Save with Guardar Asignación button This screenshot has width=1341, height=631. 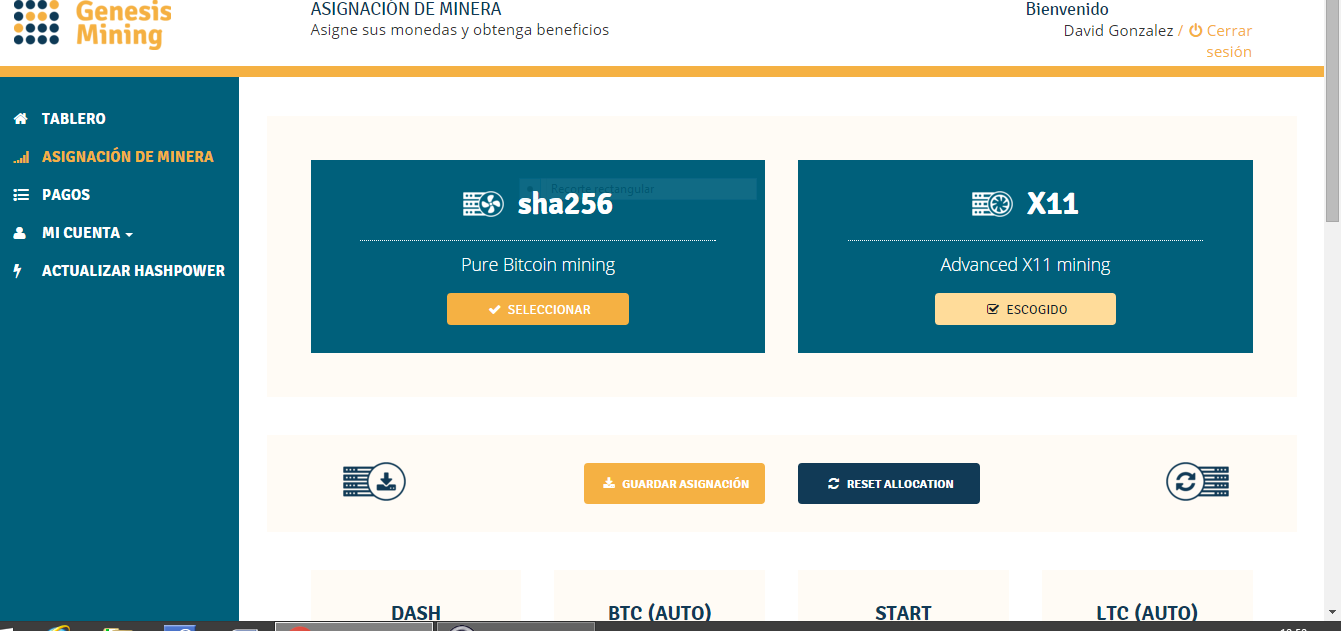674,483
